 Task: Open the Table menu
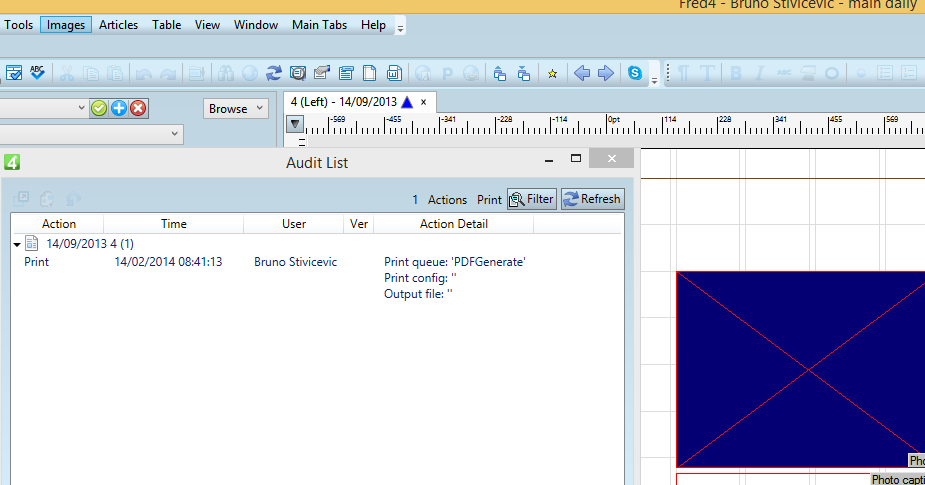[166, 25]
